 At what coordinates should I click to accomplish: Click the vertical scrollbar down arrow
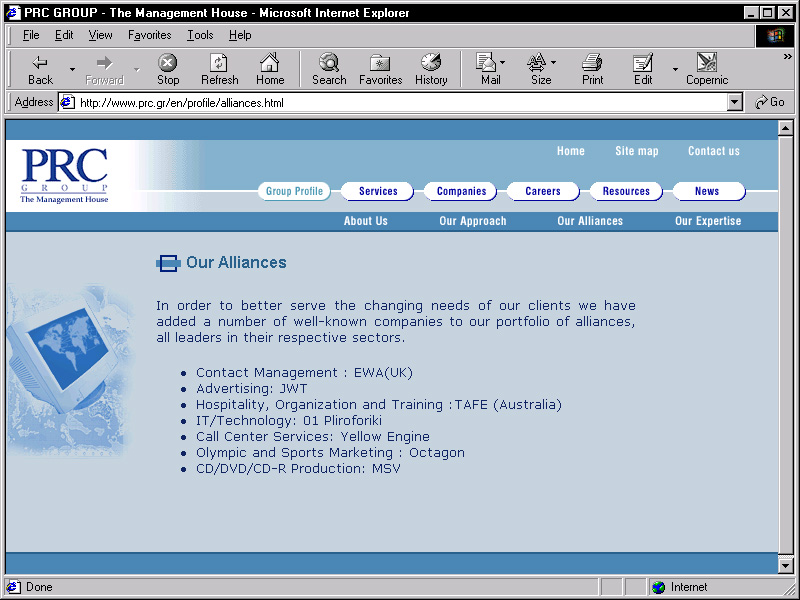[786, 565]
